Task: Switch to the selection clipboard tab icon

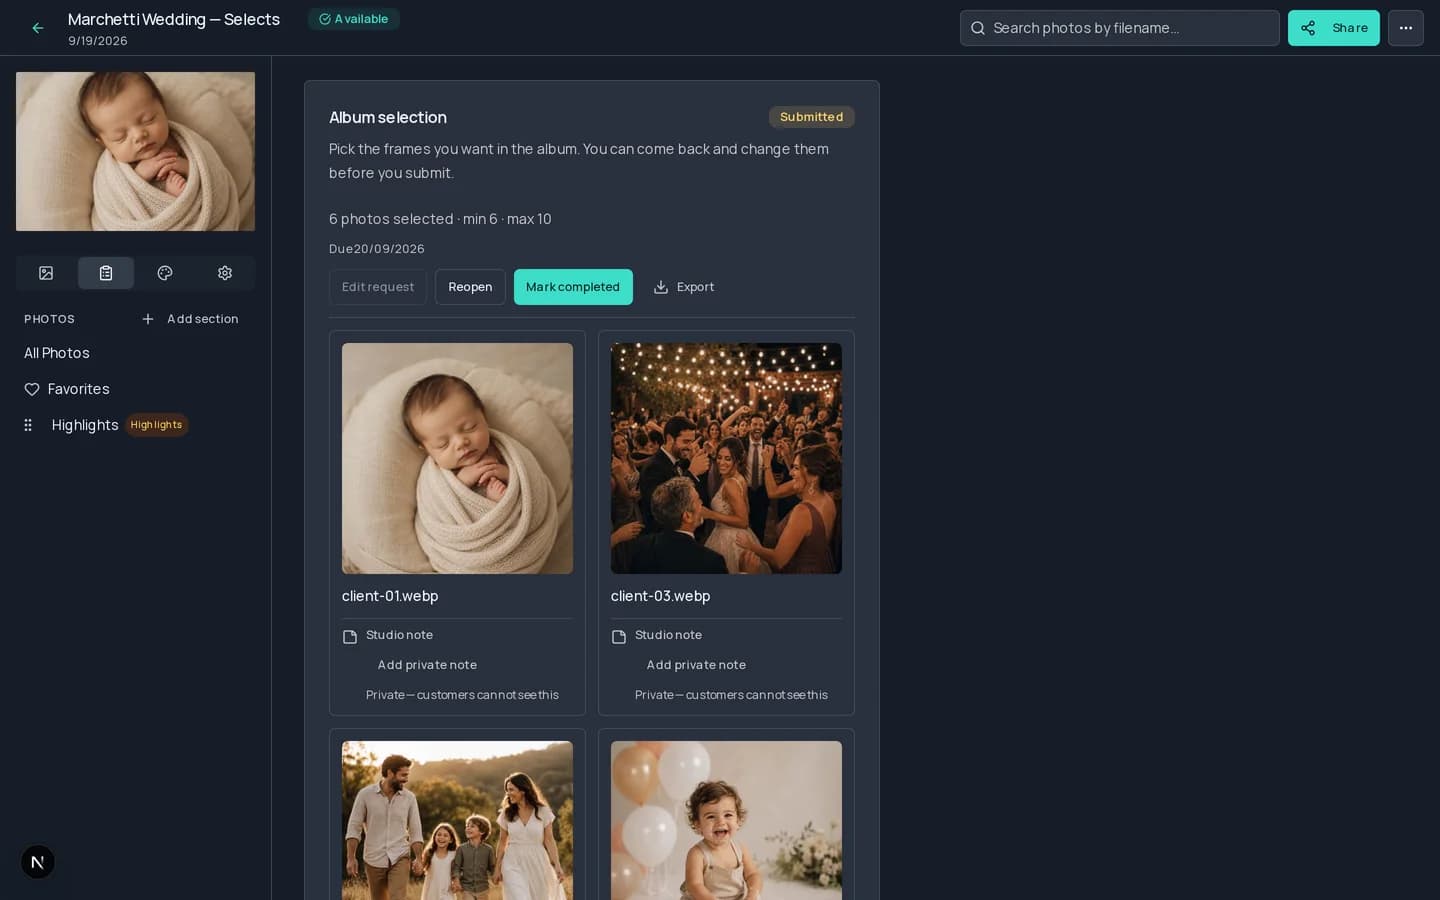Action: tap(106, 273)
